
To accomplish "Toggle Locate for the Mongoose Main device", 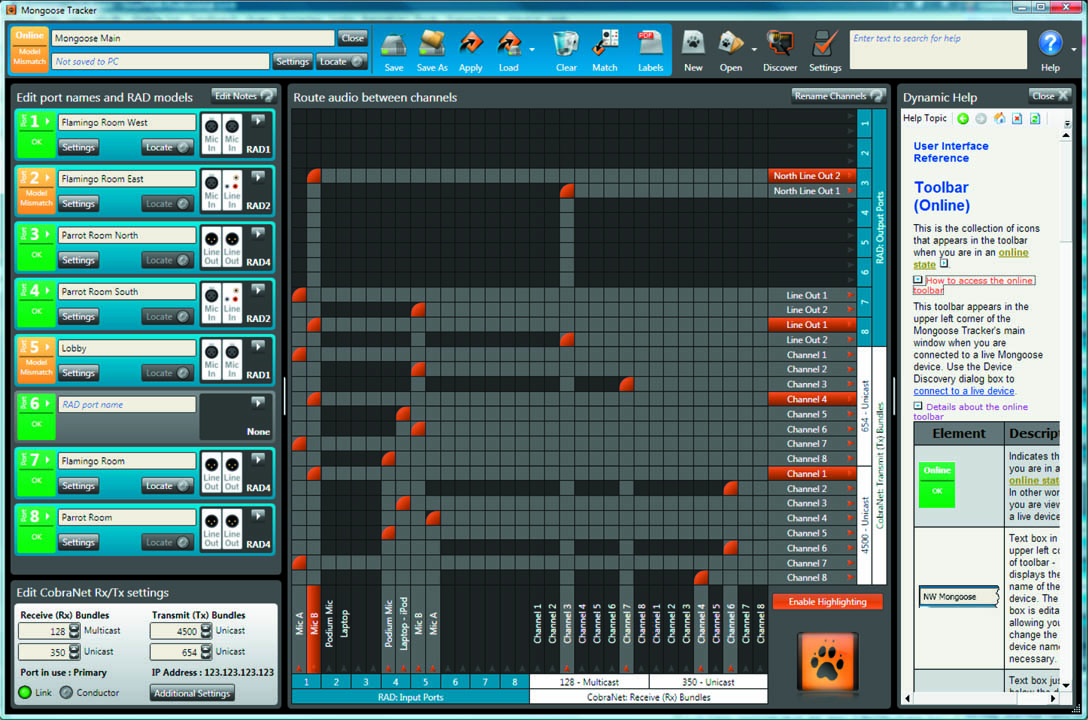I will pos(341,61).
